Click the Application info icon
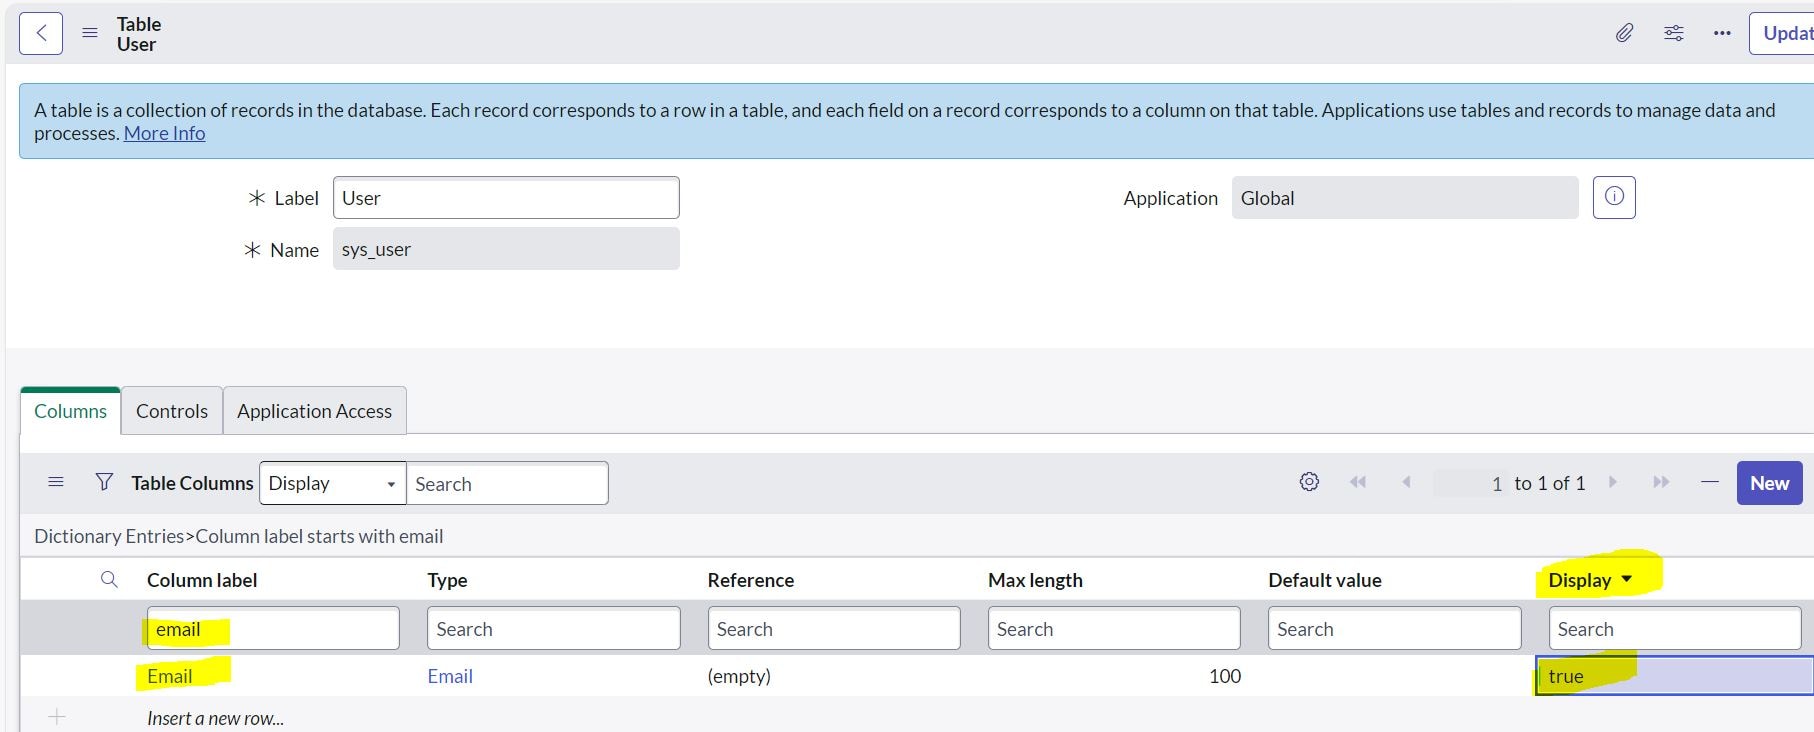This screenshot has width=1814, height=732. coord(1614,197)
